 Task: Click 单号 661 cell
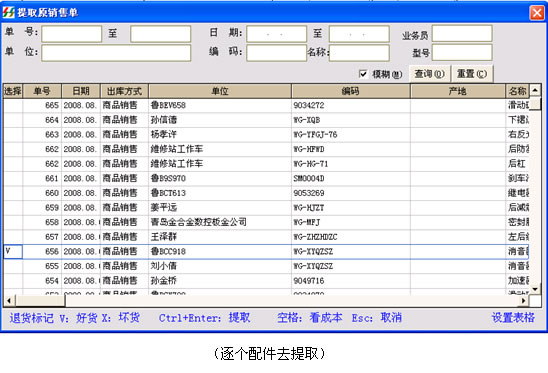[42, 178]
